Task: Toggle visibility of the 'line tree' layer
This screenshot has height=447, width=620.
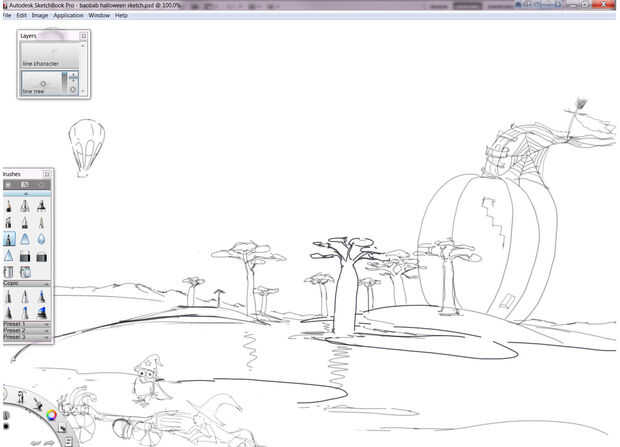Action: click(73, 90)
